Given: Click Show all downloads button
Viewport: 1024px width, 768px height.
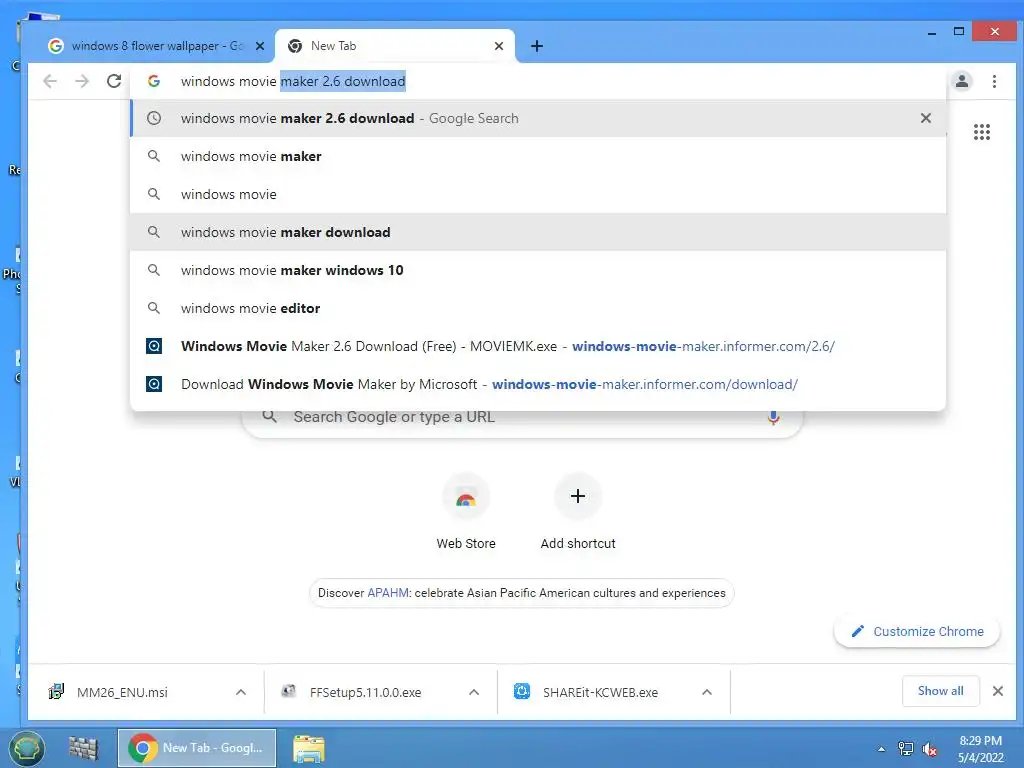Looking at the screenshot, I should coord(940,691).
